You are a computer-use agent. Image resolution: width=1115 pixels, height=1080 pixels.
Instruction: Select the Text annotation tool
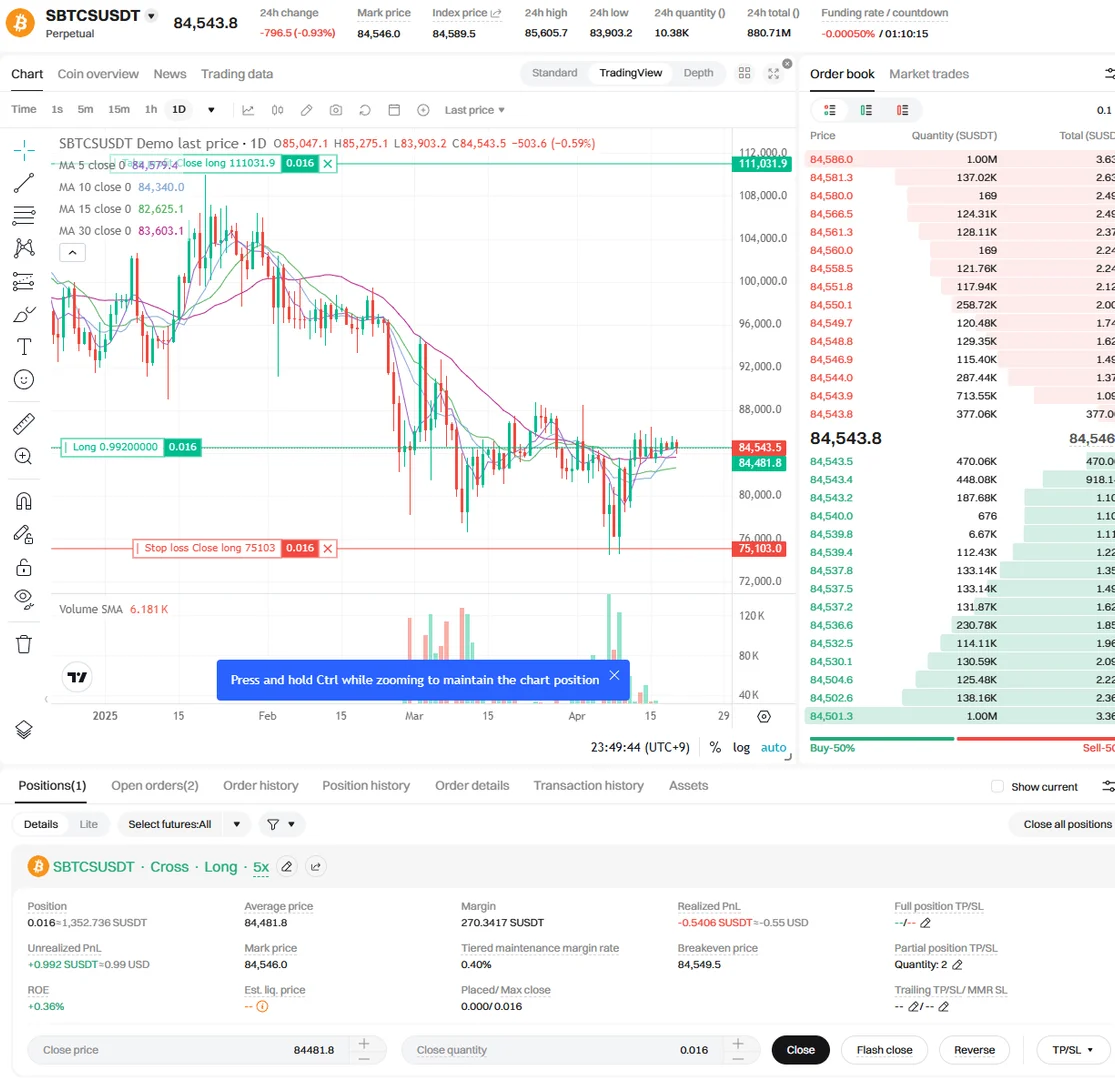23,347
